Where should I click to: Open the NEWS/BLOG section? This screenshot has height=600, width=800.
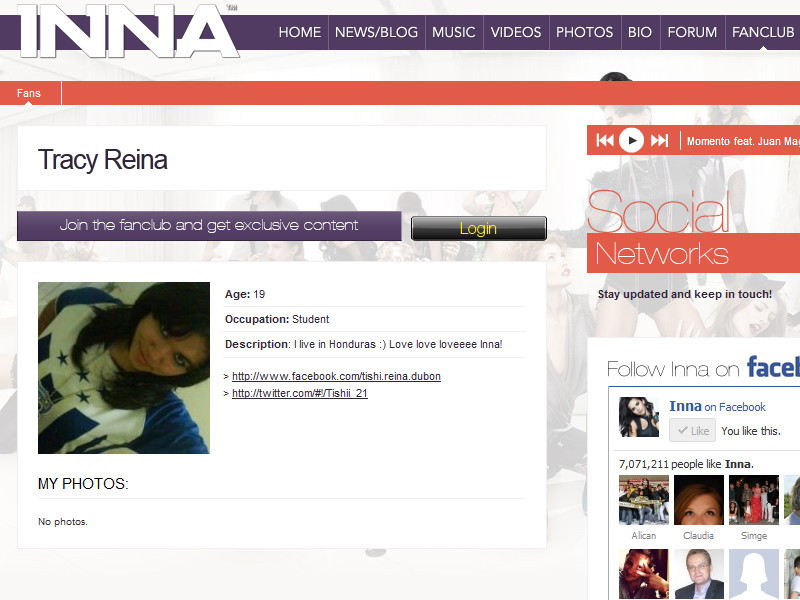pyautogui.click(x=376, y=32)
